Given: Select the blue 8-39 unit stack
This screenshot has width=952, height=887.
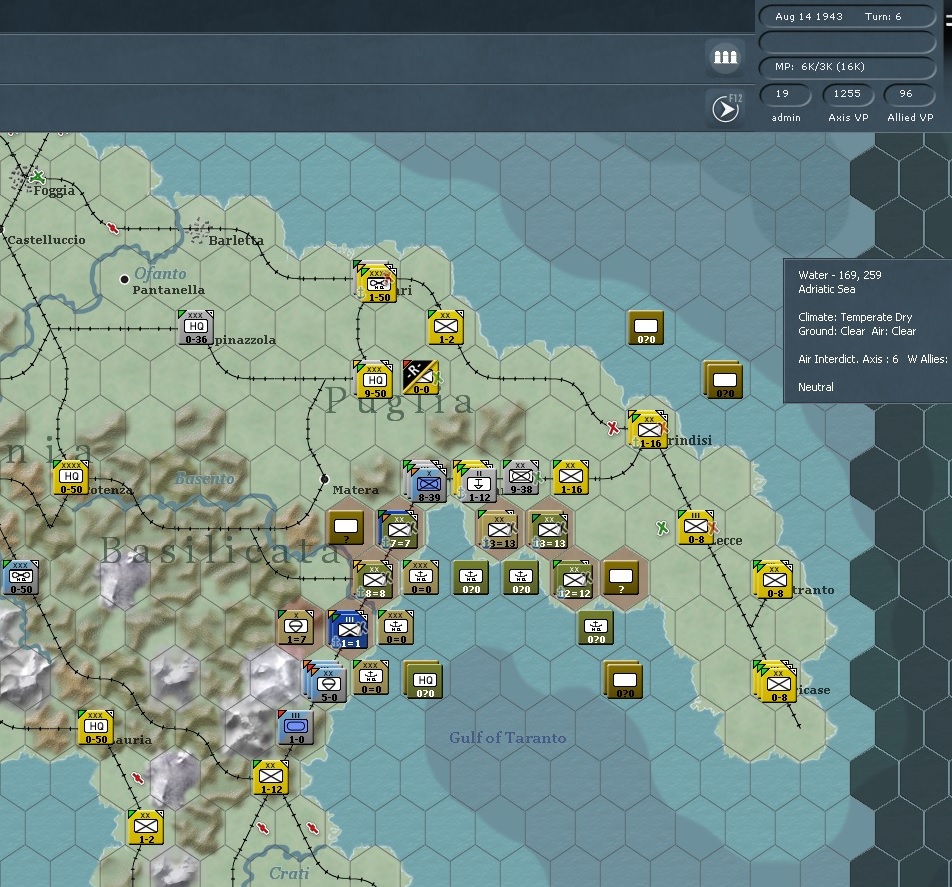Looking at the screenshot, I should (426, 482).
